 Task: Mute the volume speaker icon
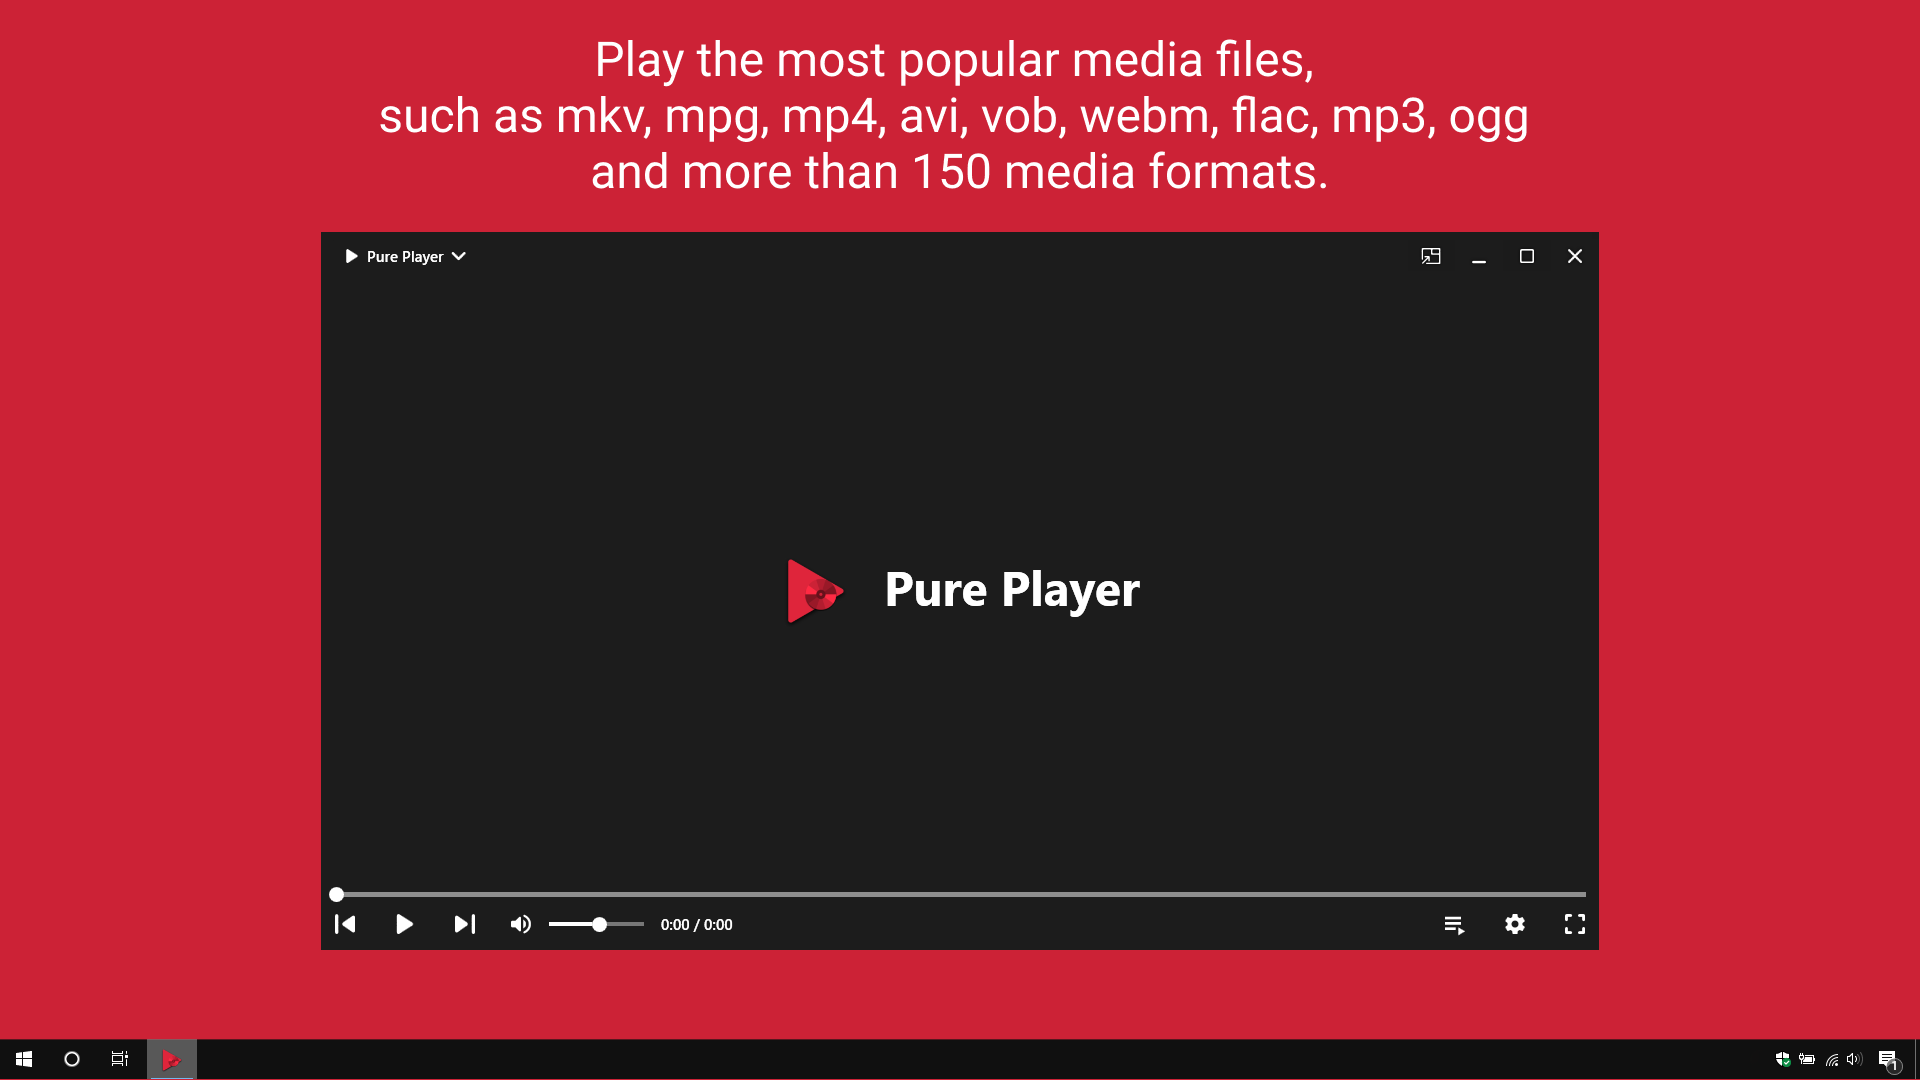point(520,924)
